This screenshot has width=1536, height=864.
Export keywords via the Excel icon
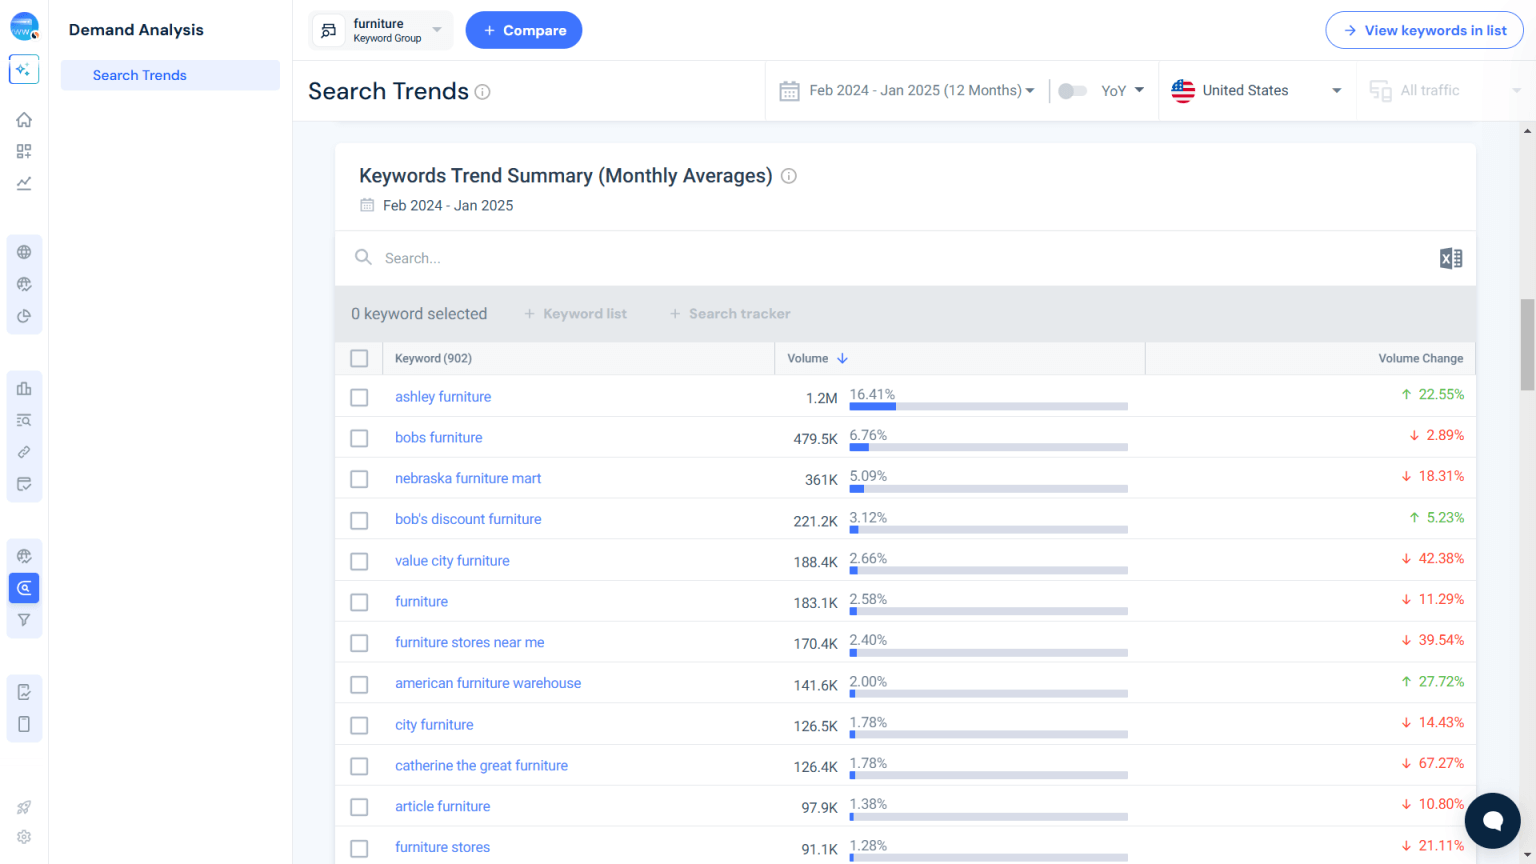(1451, 258)
